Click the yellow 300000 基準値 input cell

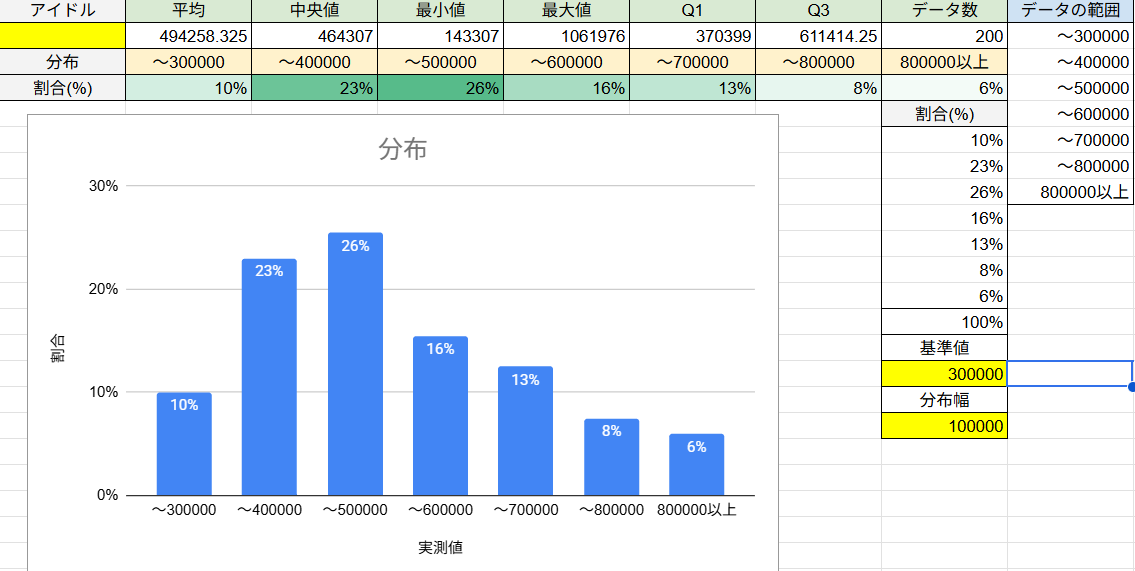tap(945, 374)
